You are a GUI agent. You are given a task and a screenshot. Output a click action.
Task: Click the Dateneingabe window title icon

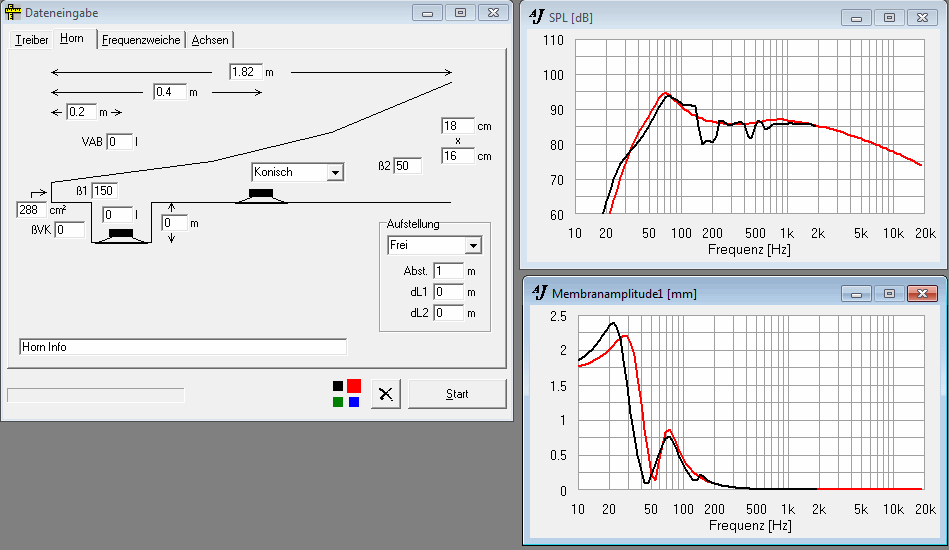click(13, 13)
